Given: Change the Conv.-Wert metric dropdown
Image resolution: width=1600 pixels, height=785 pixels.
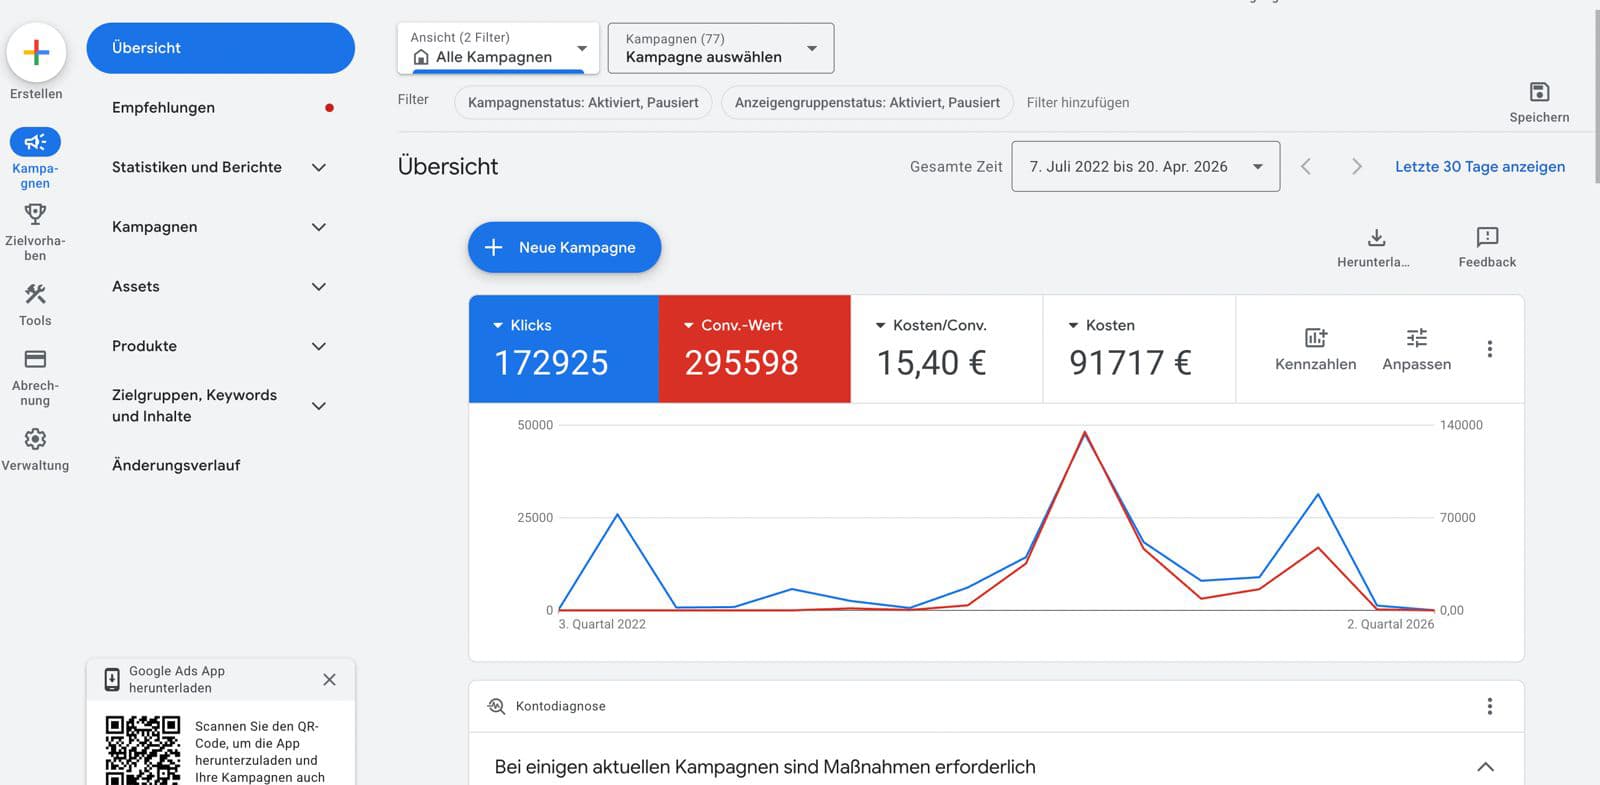Looking at the screenshot, I should [x=733, y=325].
